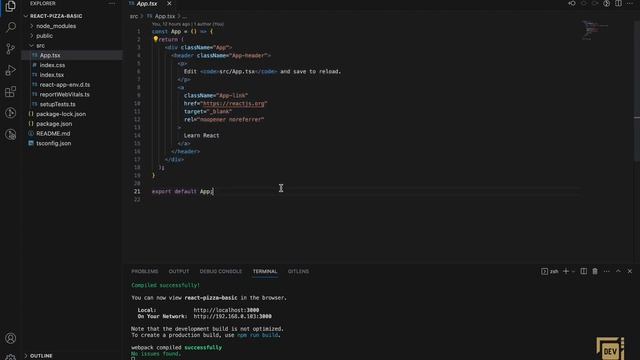Screen dimensions: 640x360
Task: Click the 'Learn React' text on line 14
Action: coord(202,136)
